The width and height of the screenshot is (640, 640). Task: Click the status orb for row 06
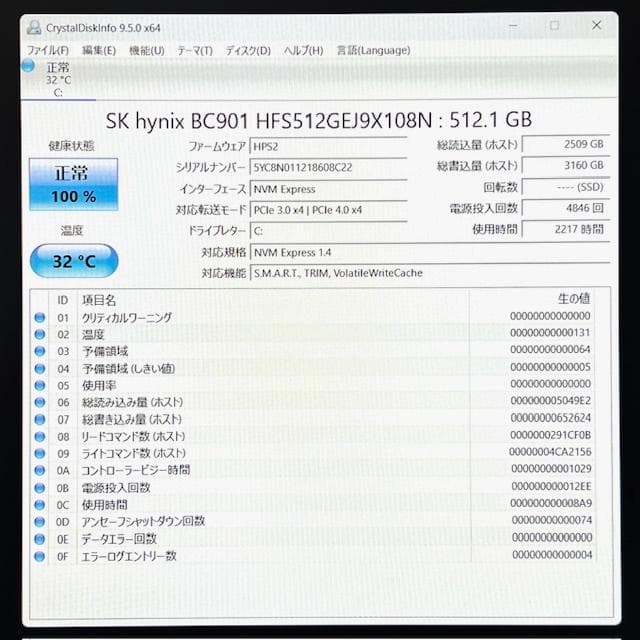(x=40, y=402)
